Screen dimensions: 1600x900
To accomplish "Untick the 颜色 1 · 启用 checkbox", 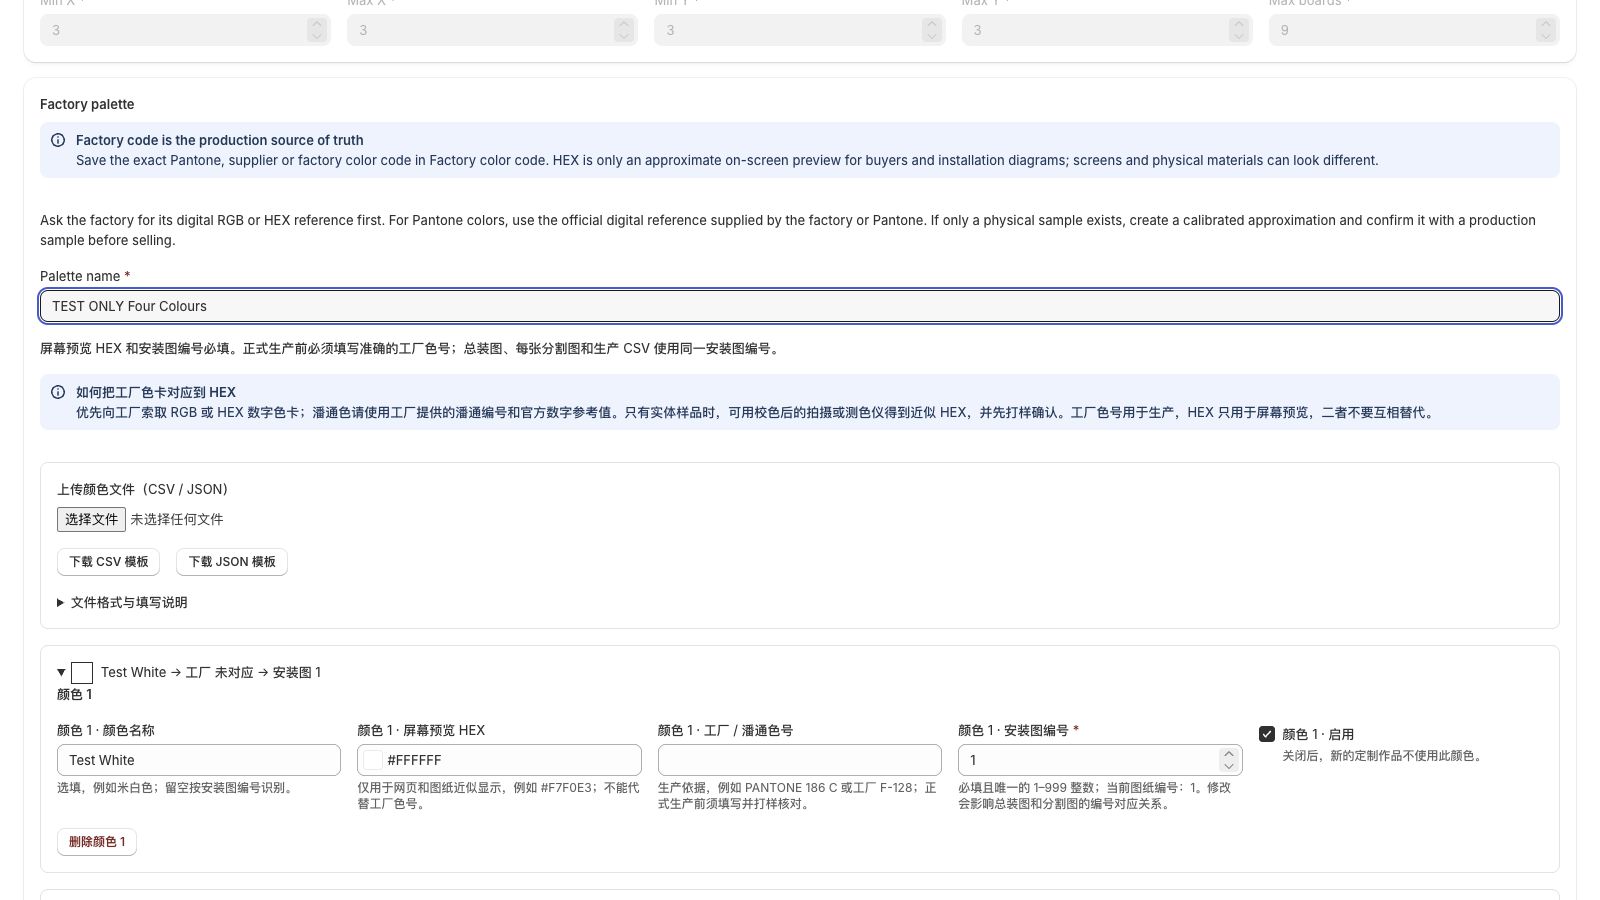I will [1267, 734].
